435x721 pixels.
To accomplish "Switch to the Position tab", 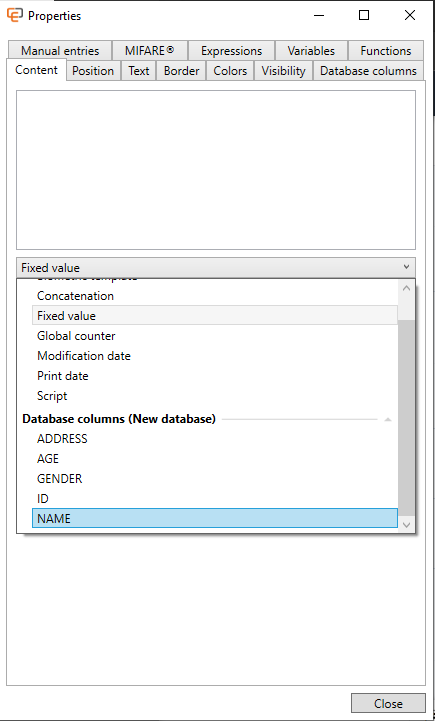I will click(93, 71).
